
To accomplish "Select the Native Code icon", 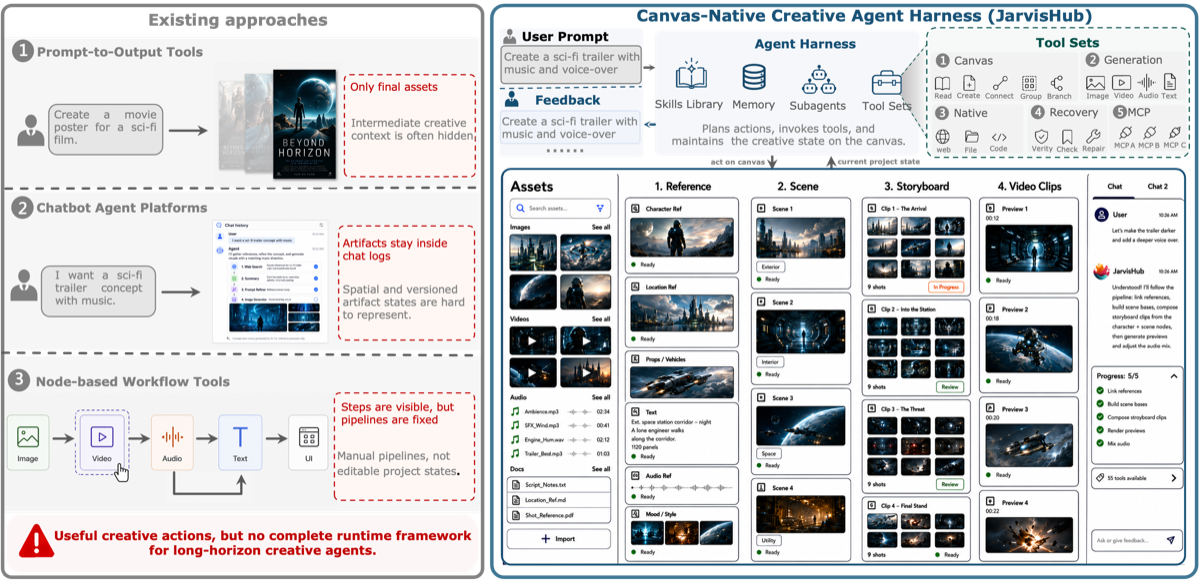I will [999, 137].
